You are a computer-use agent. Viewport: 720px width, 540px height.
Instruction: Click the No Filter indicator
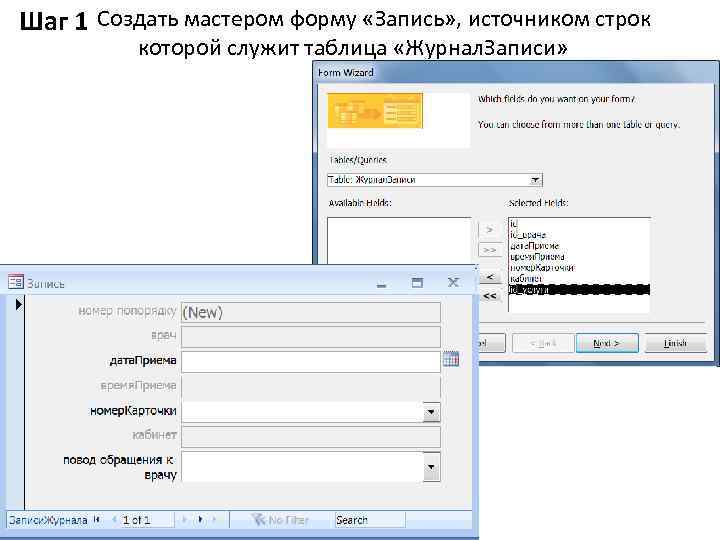280,520
